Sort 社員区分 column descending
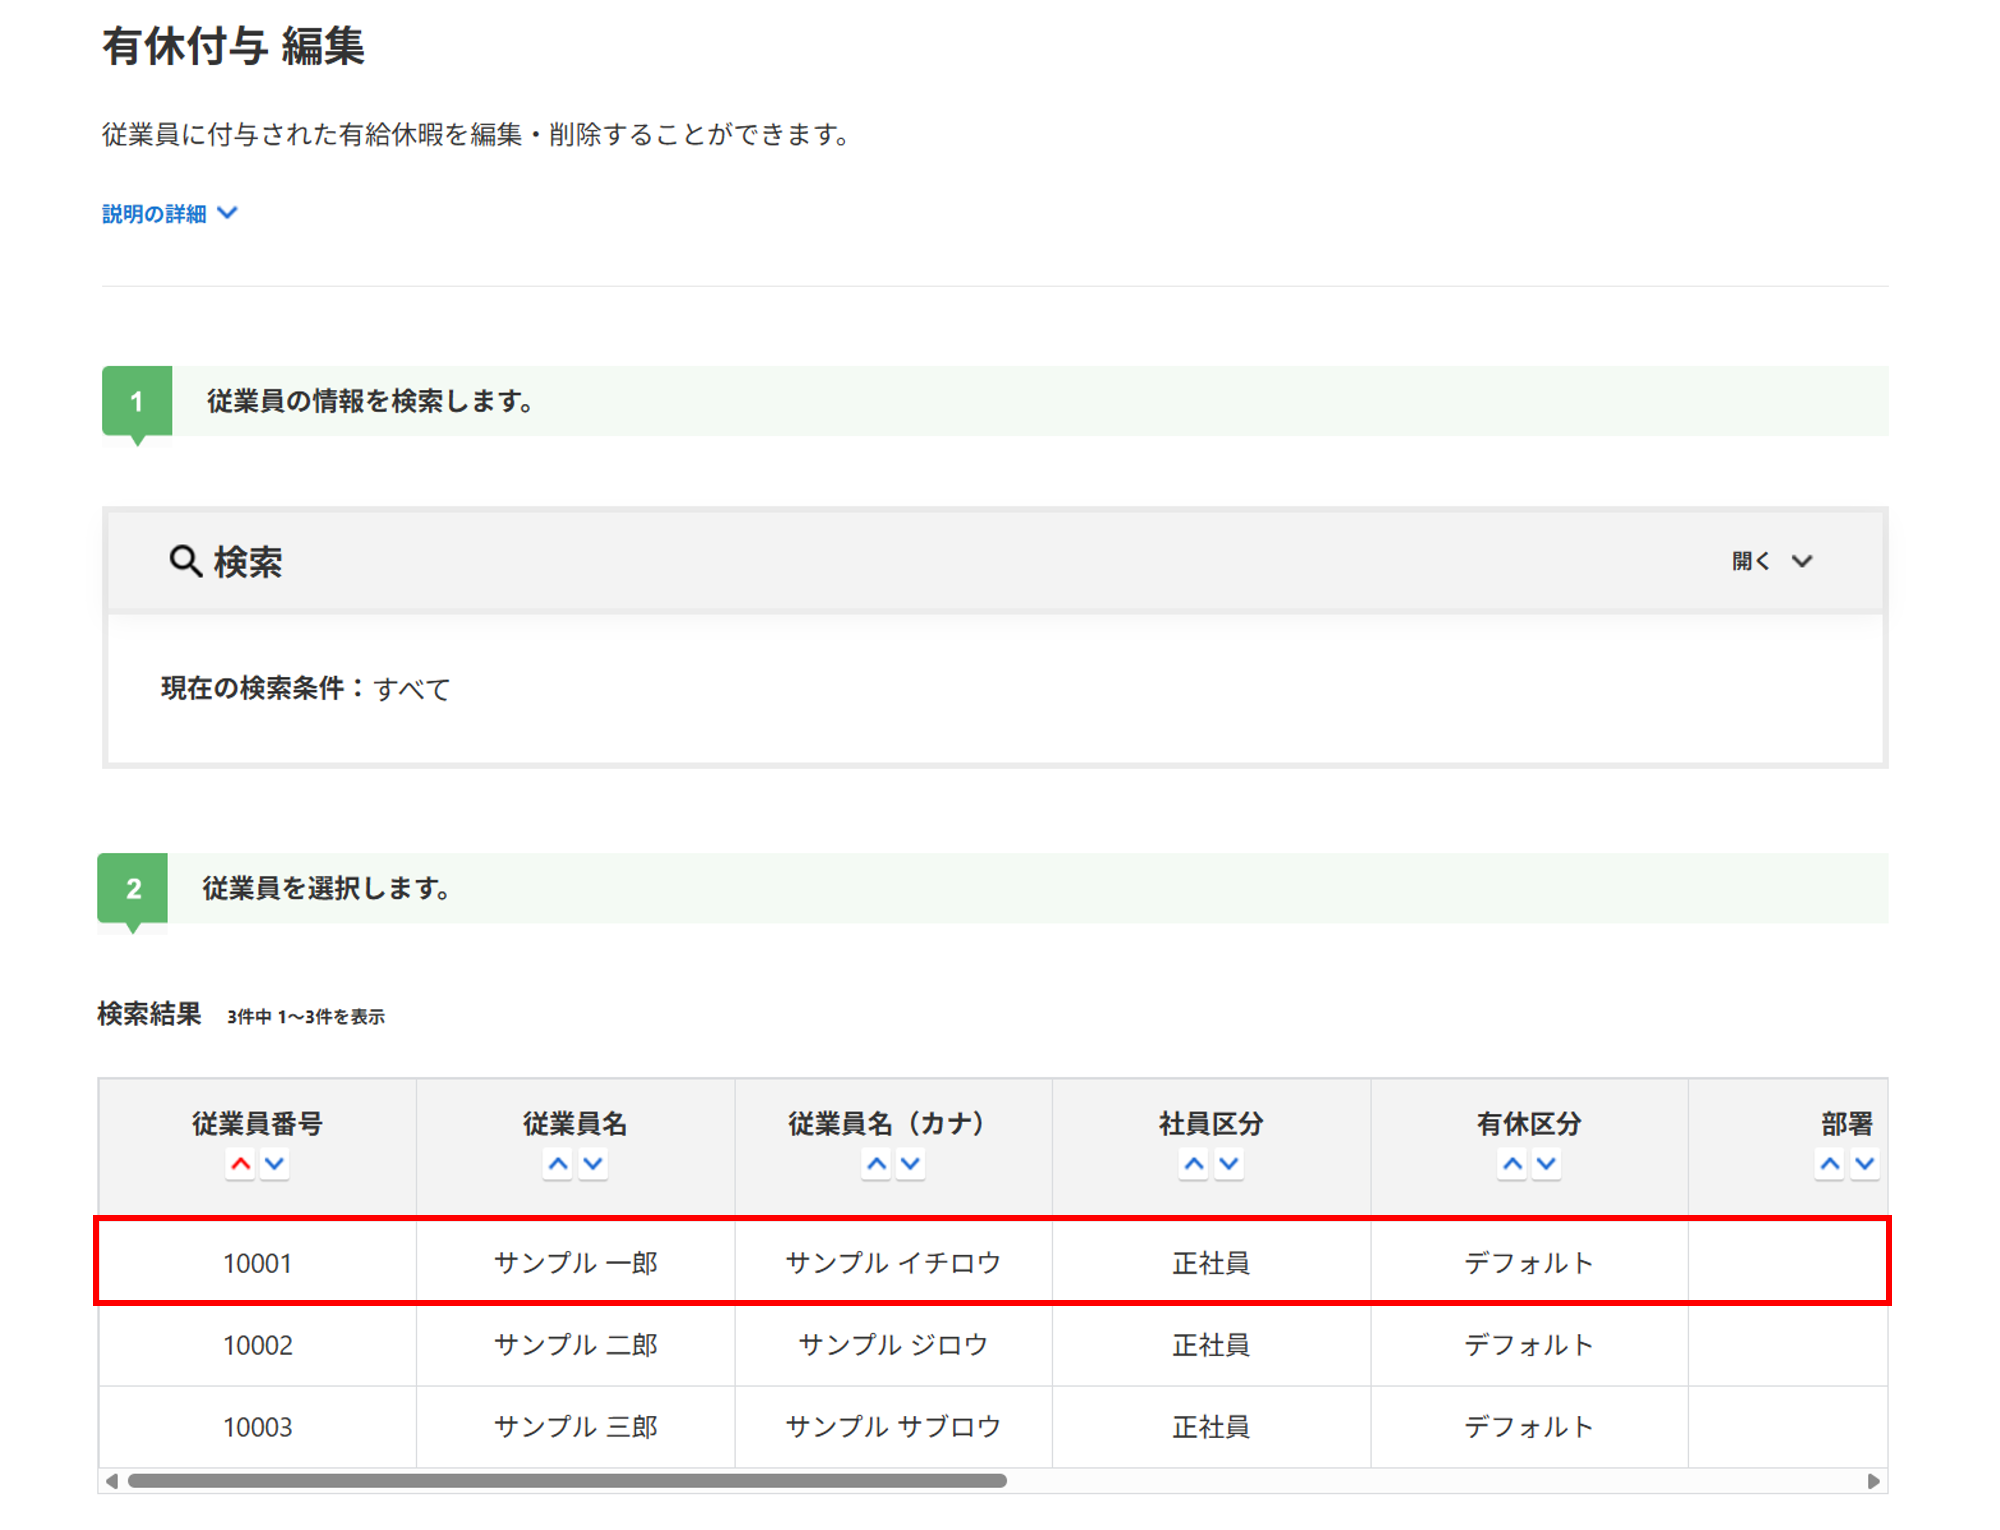This screenshot has width=2000, height=1530. pos(1229,1164)
